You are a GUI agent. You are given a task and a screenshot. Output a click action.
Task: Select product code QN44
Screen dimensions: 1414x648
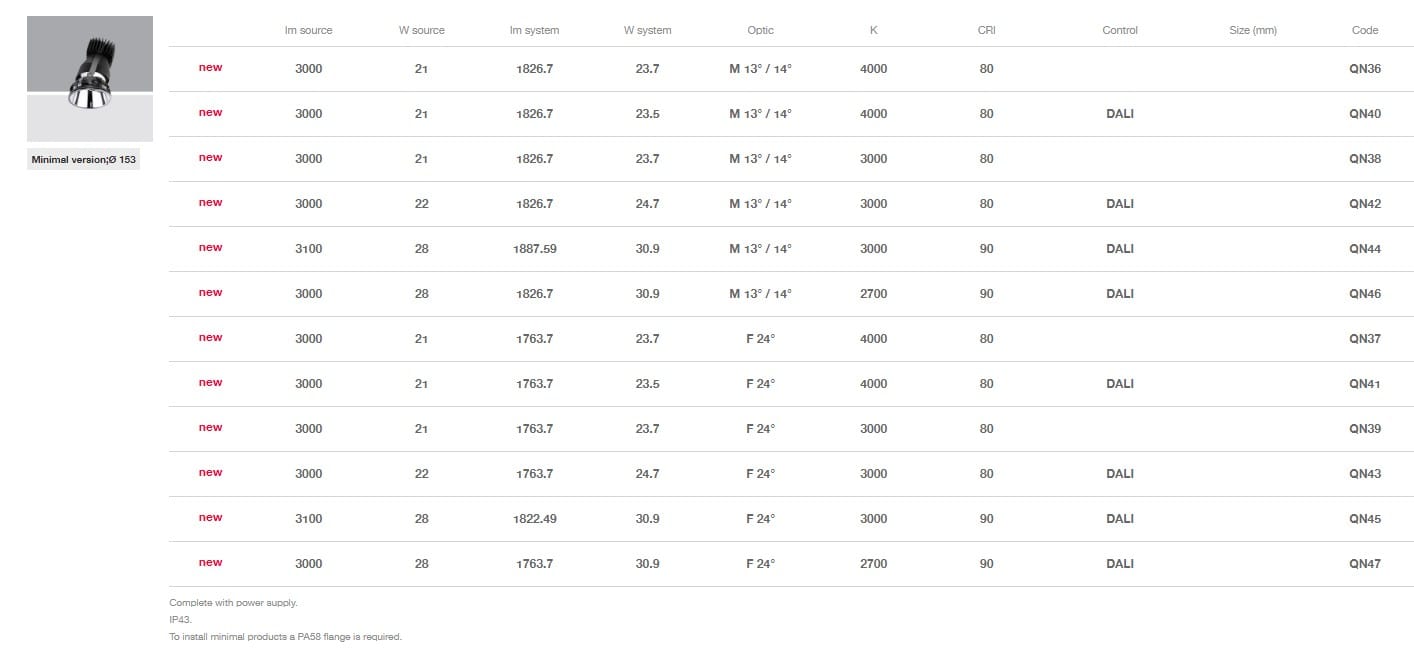pyautogui.click(x=1364, y=249)
